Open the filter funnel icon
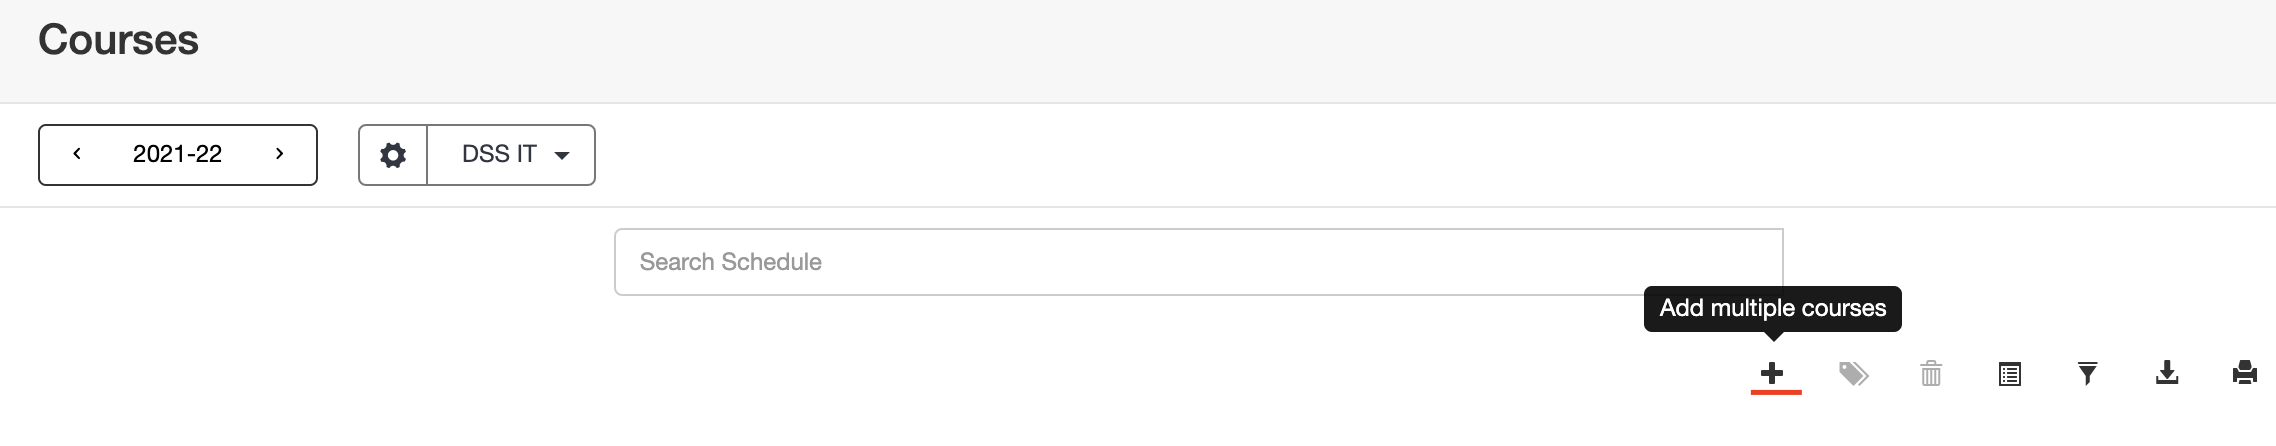This screenshot has height=446, width=2276. pos(2087,374)
